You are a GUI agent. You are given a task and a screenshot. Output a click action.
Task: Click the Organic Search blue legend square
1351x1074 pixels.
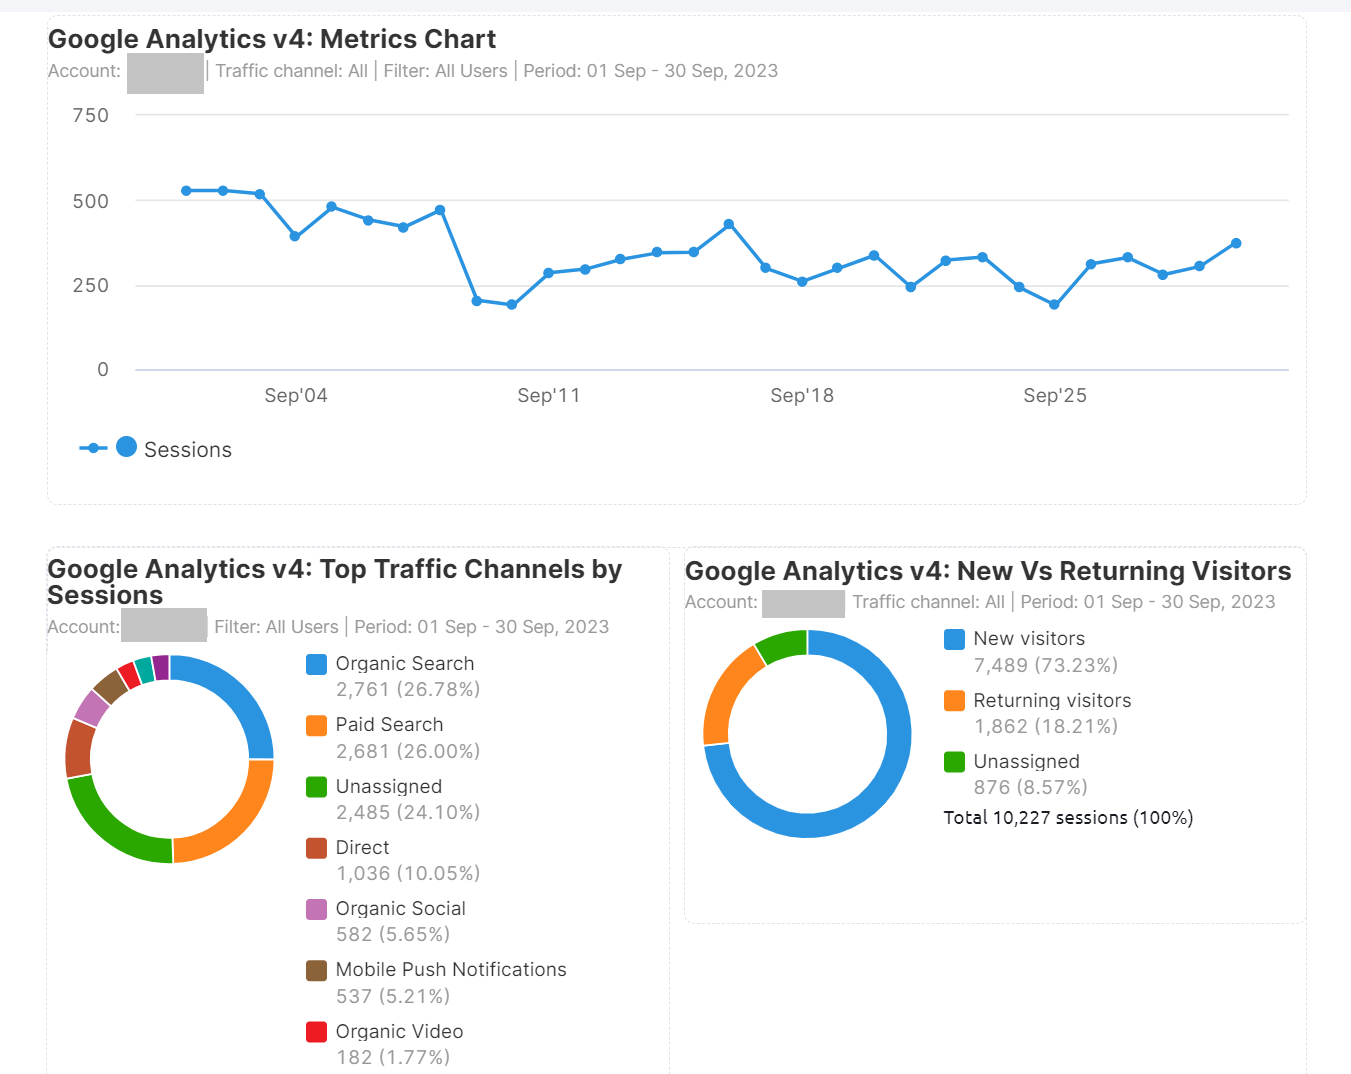pos(315,663)
